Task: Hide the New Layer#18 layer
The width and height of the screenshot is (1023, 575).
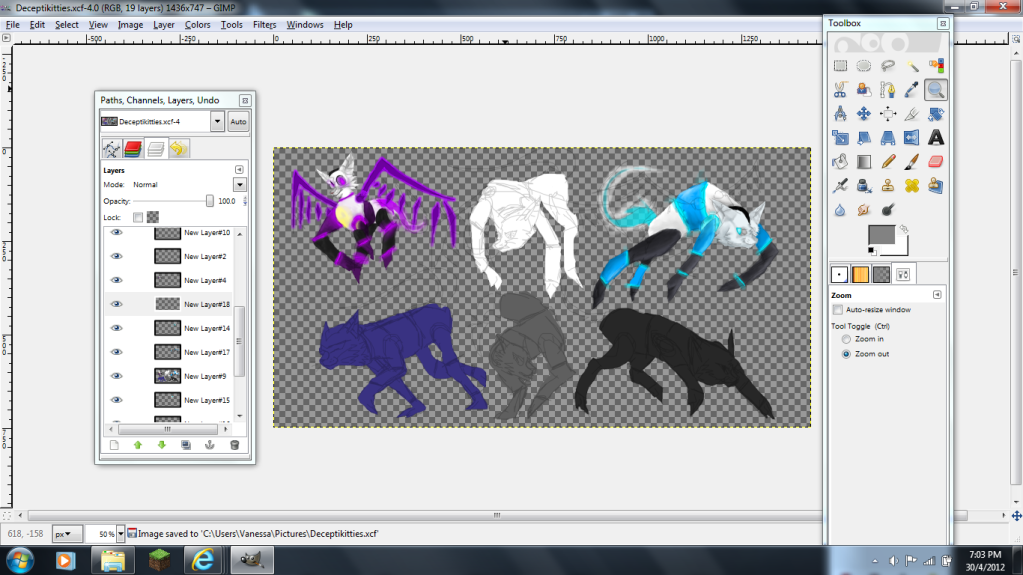Action: pos(116,304)
